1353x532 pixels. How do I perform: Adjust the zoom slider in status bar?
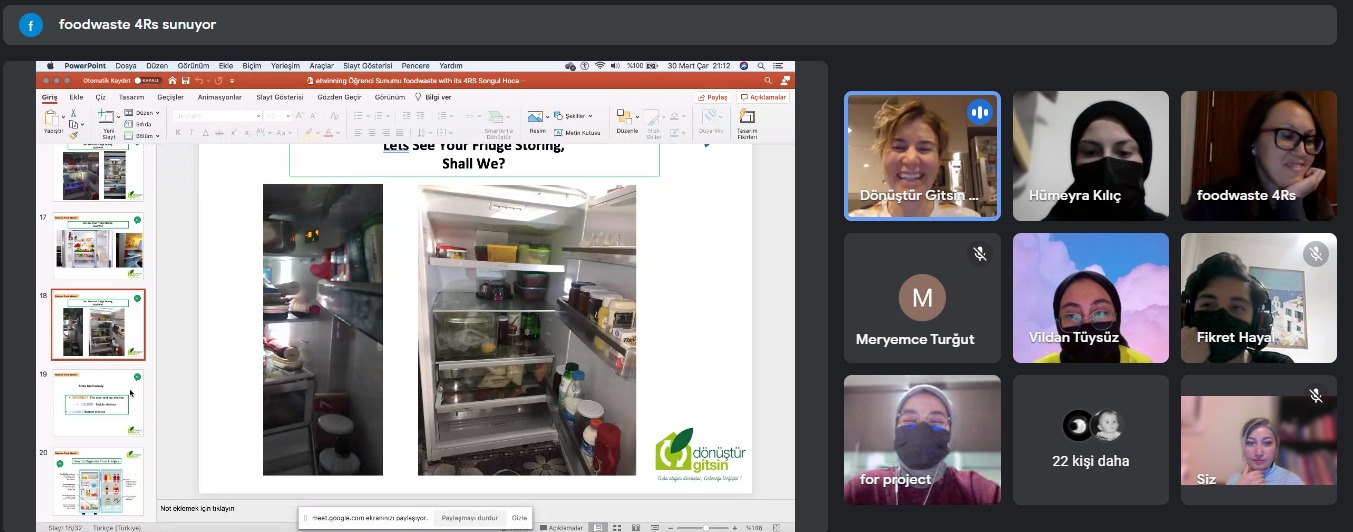[x=706, y=527]
